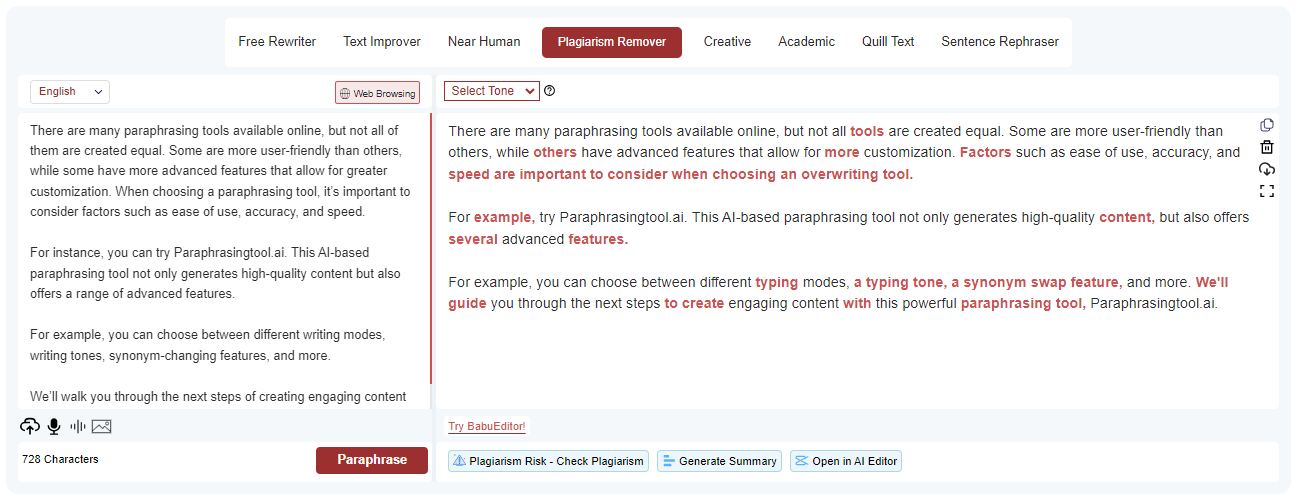
Task: Open the Sentence Rephraser tab
Action: (x=999, y=42)
